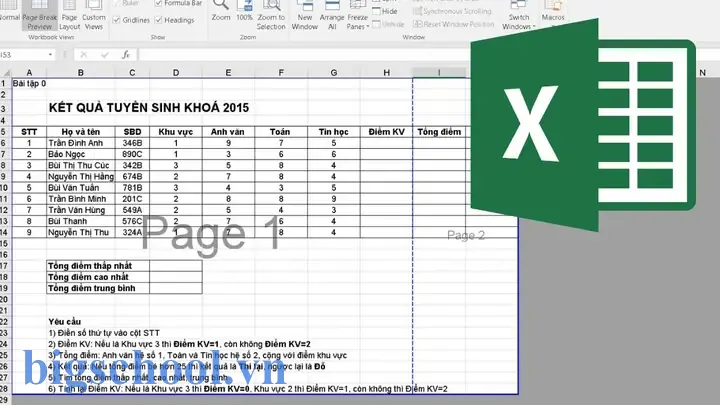Screen dimensions: 720x405
Task: Click Zoom to Selection
Action: (271, 16)
